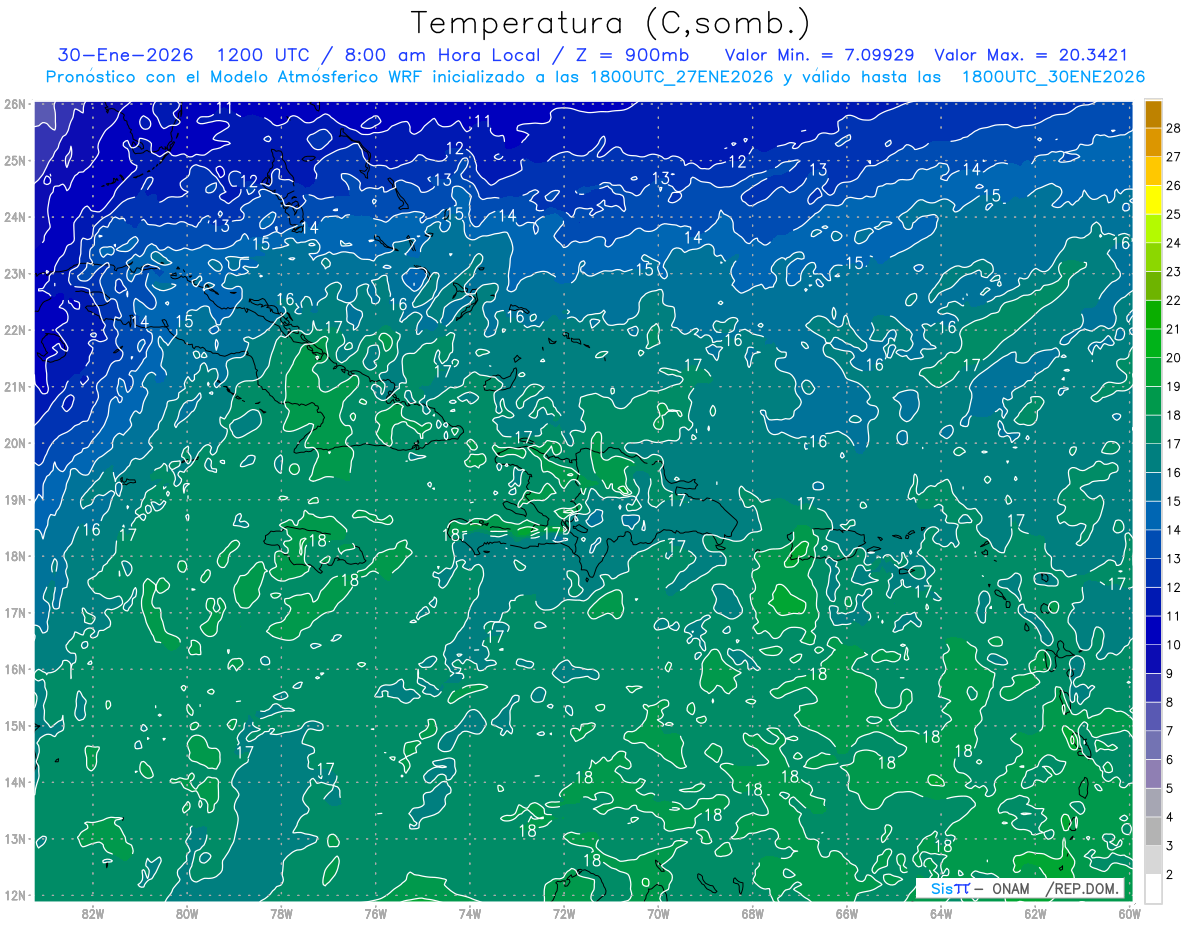The height and width of the screenshot is (927, 1200).
Task: Click the colorbar scale label "5"
Action: (x=1170, y=788)
